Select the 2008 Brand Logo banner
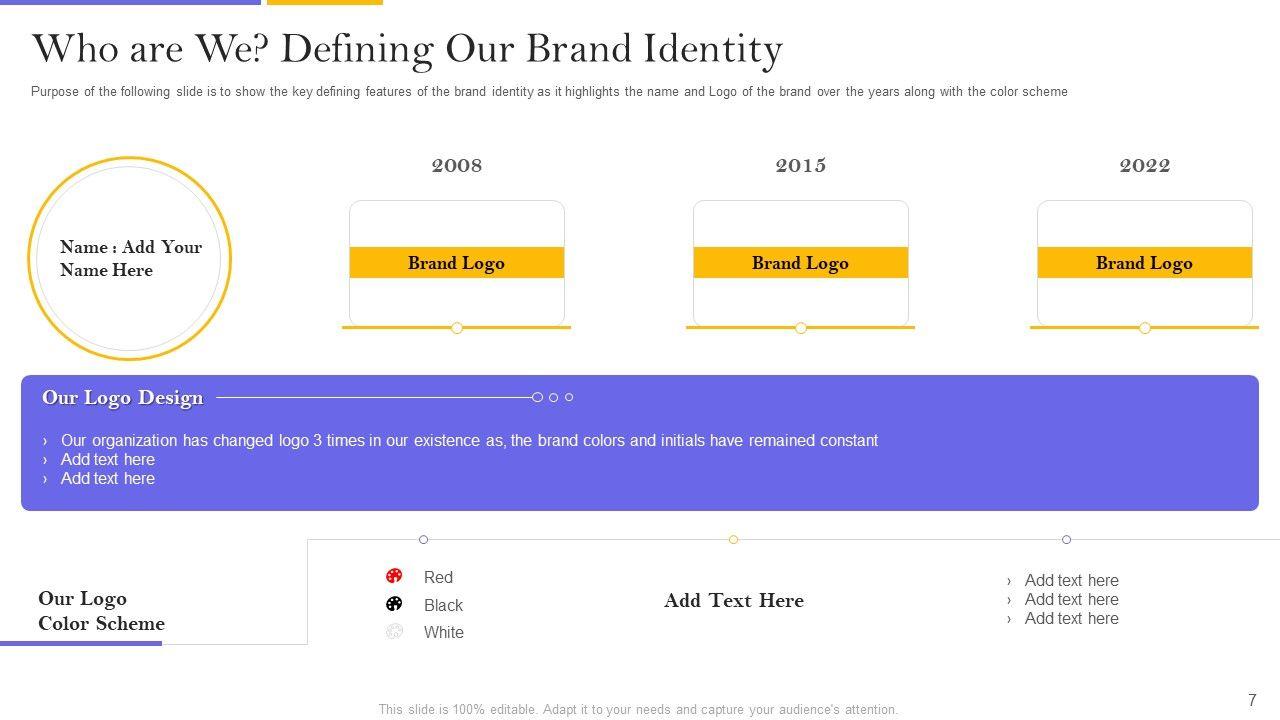1280x720 pixels. pos(456,263)
